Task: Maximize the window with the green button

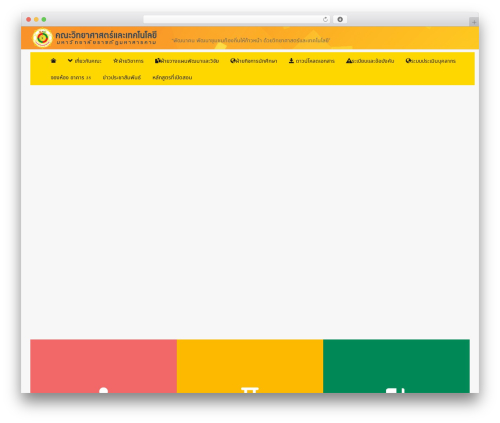Action: (44, 19)
